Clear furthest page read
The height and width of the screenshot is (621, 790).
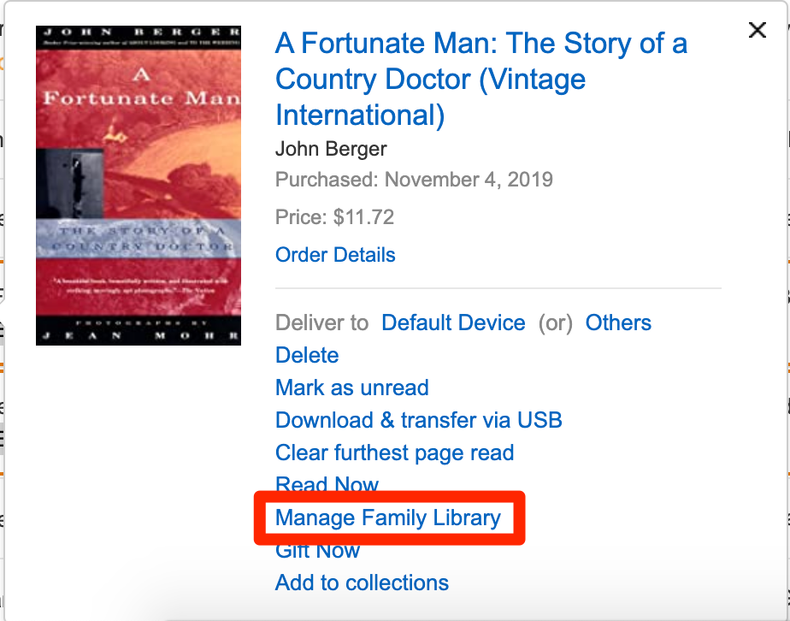point(394,453)
